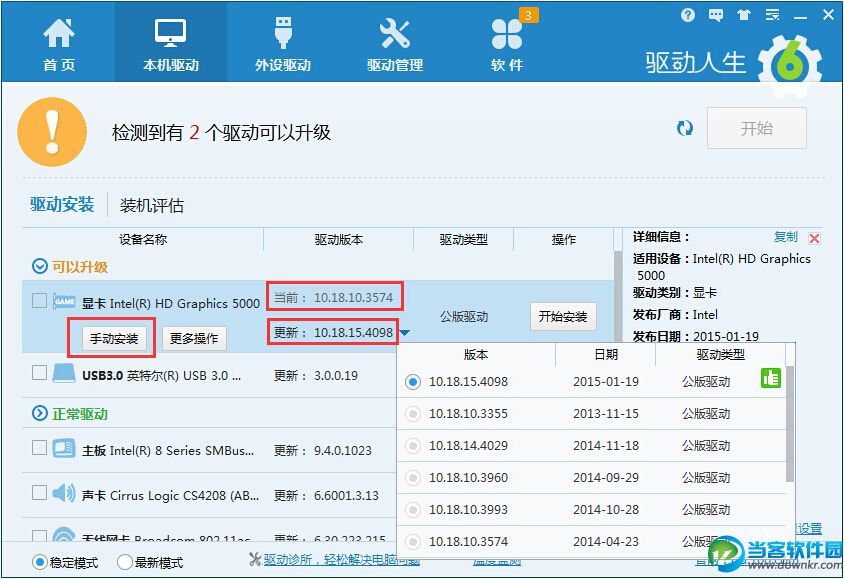Click green thumbs-up recommended icon
844x579 pixels.
coord(771,378)
